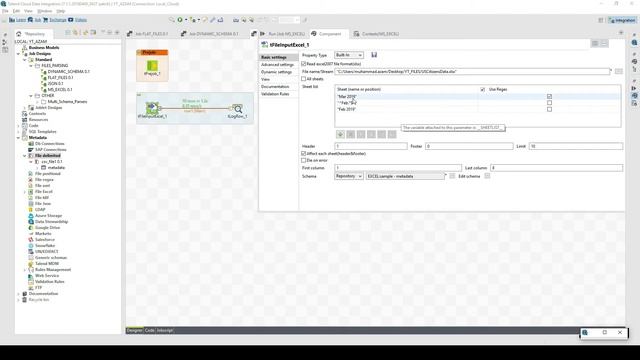Toggle Affect each sheet(header&footer) checkbox
This screenshot has height=360, width=640.
(304, 153)
